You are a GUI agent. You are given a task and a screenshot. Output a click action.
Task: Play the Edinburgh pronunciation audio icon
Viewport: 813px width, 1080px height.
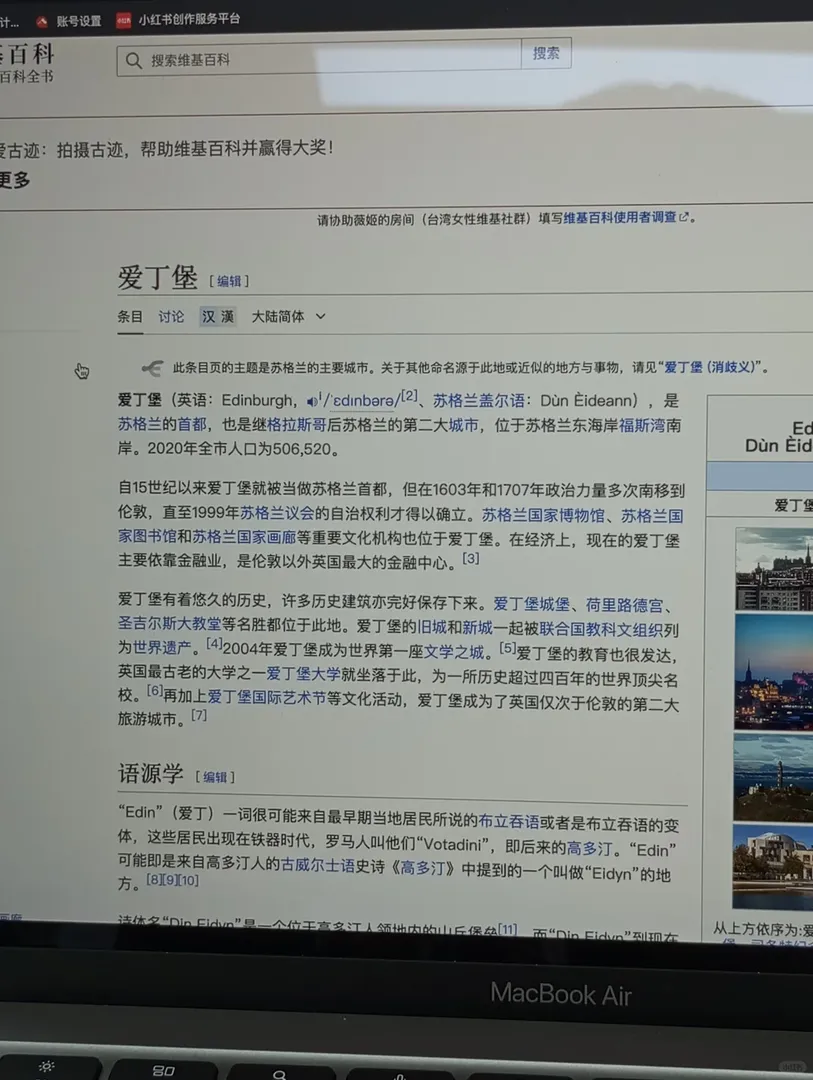point(313,401)
